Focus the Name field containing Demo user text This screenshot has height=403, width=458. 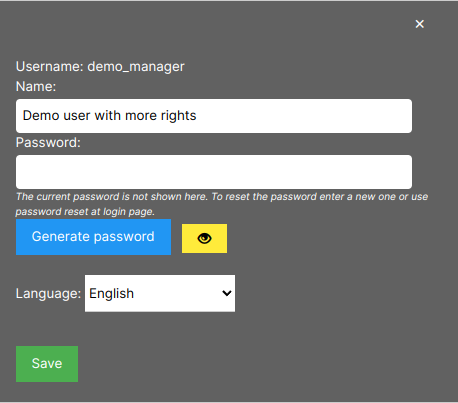(x=214, y=116)
